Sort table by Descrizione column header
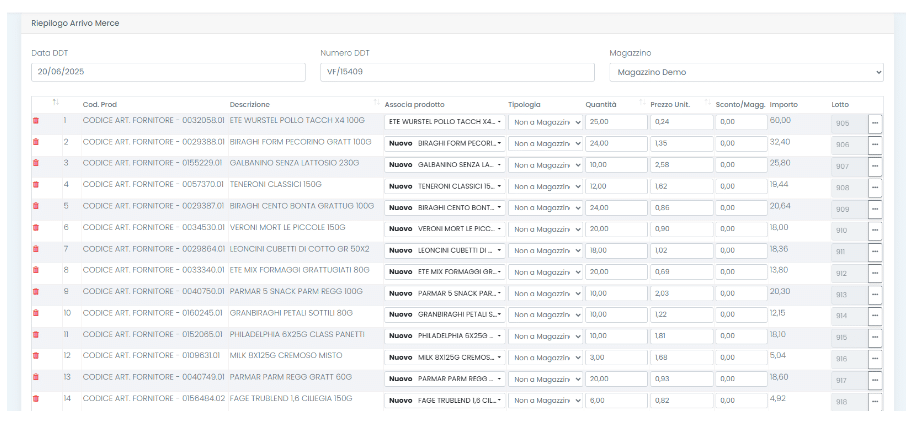 pos(250,104)
